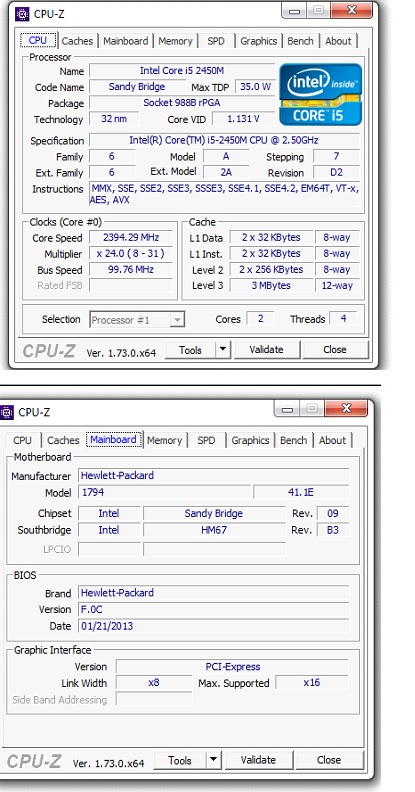Image resolution: width=415 pixels, height=792 pixels.
Task: Click Tools button in top CPU-Z window
Action: (190, 350)
